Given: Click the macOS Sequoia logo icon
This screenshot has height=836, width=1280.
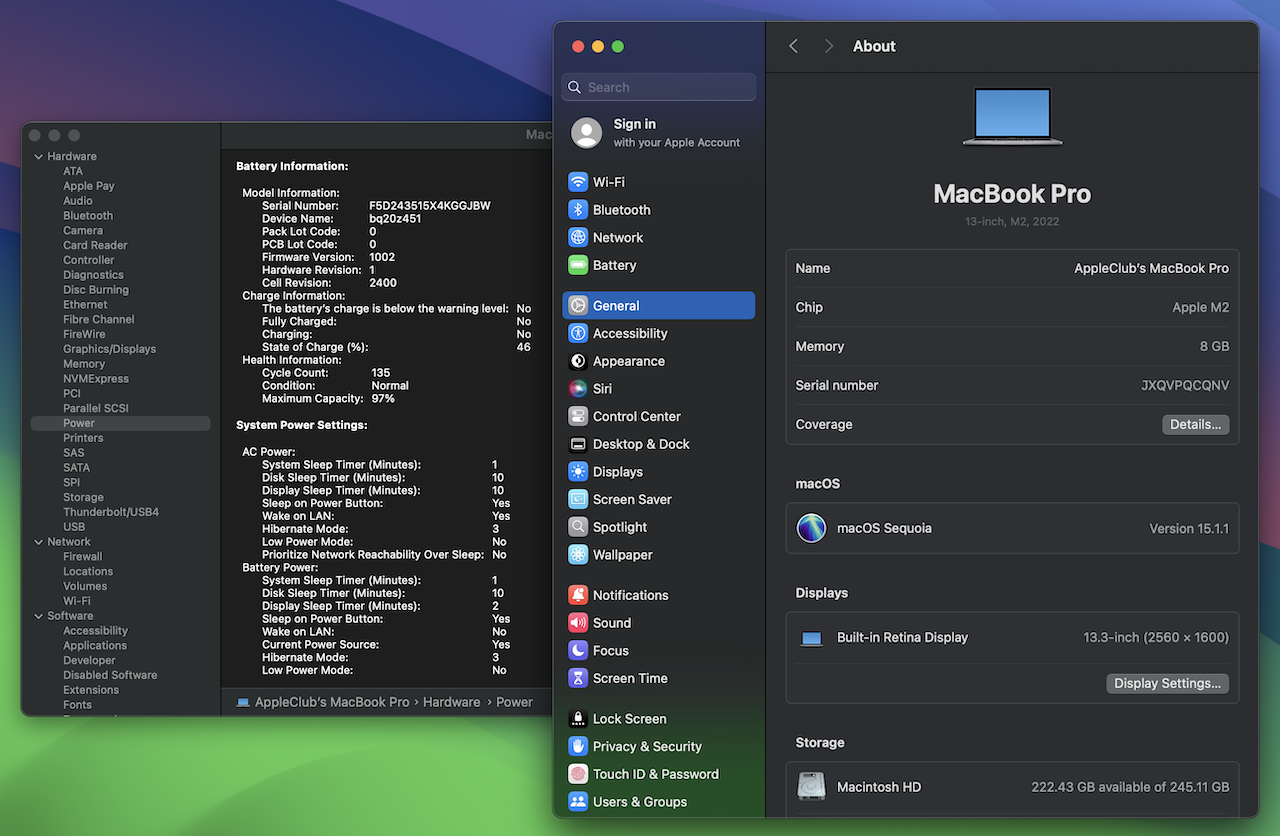Looking at the screenshot, I should point(811,528).
